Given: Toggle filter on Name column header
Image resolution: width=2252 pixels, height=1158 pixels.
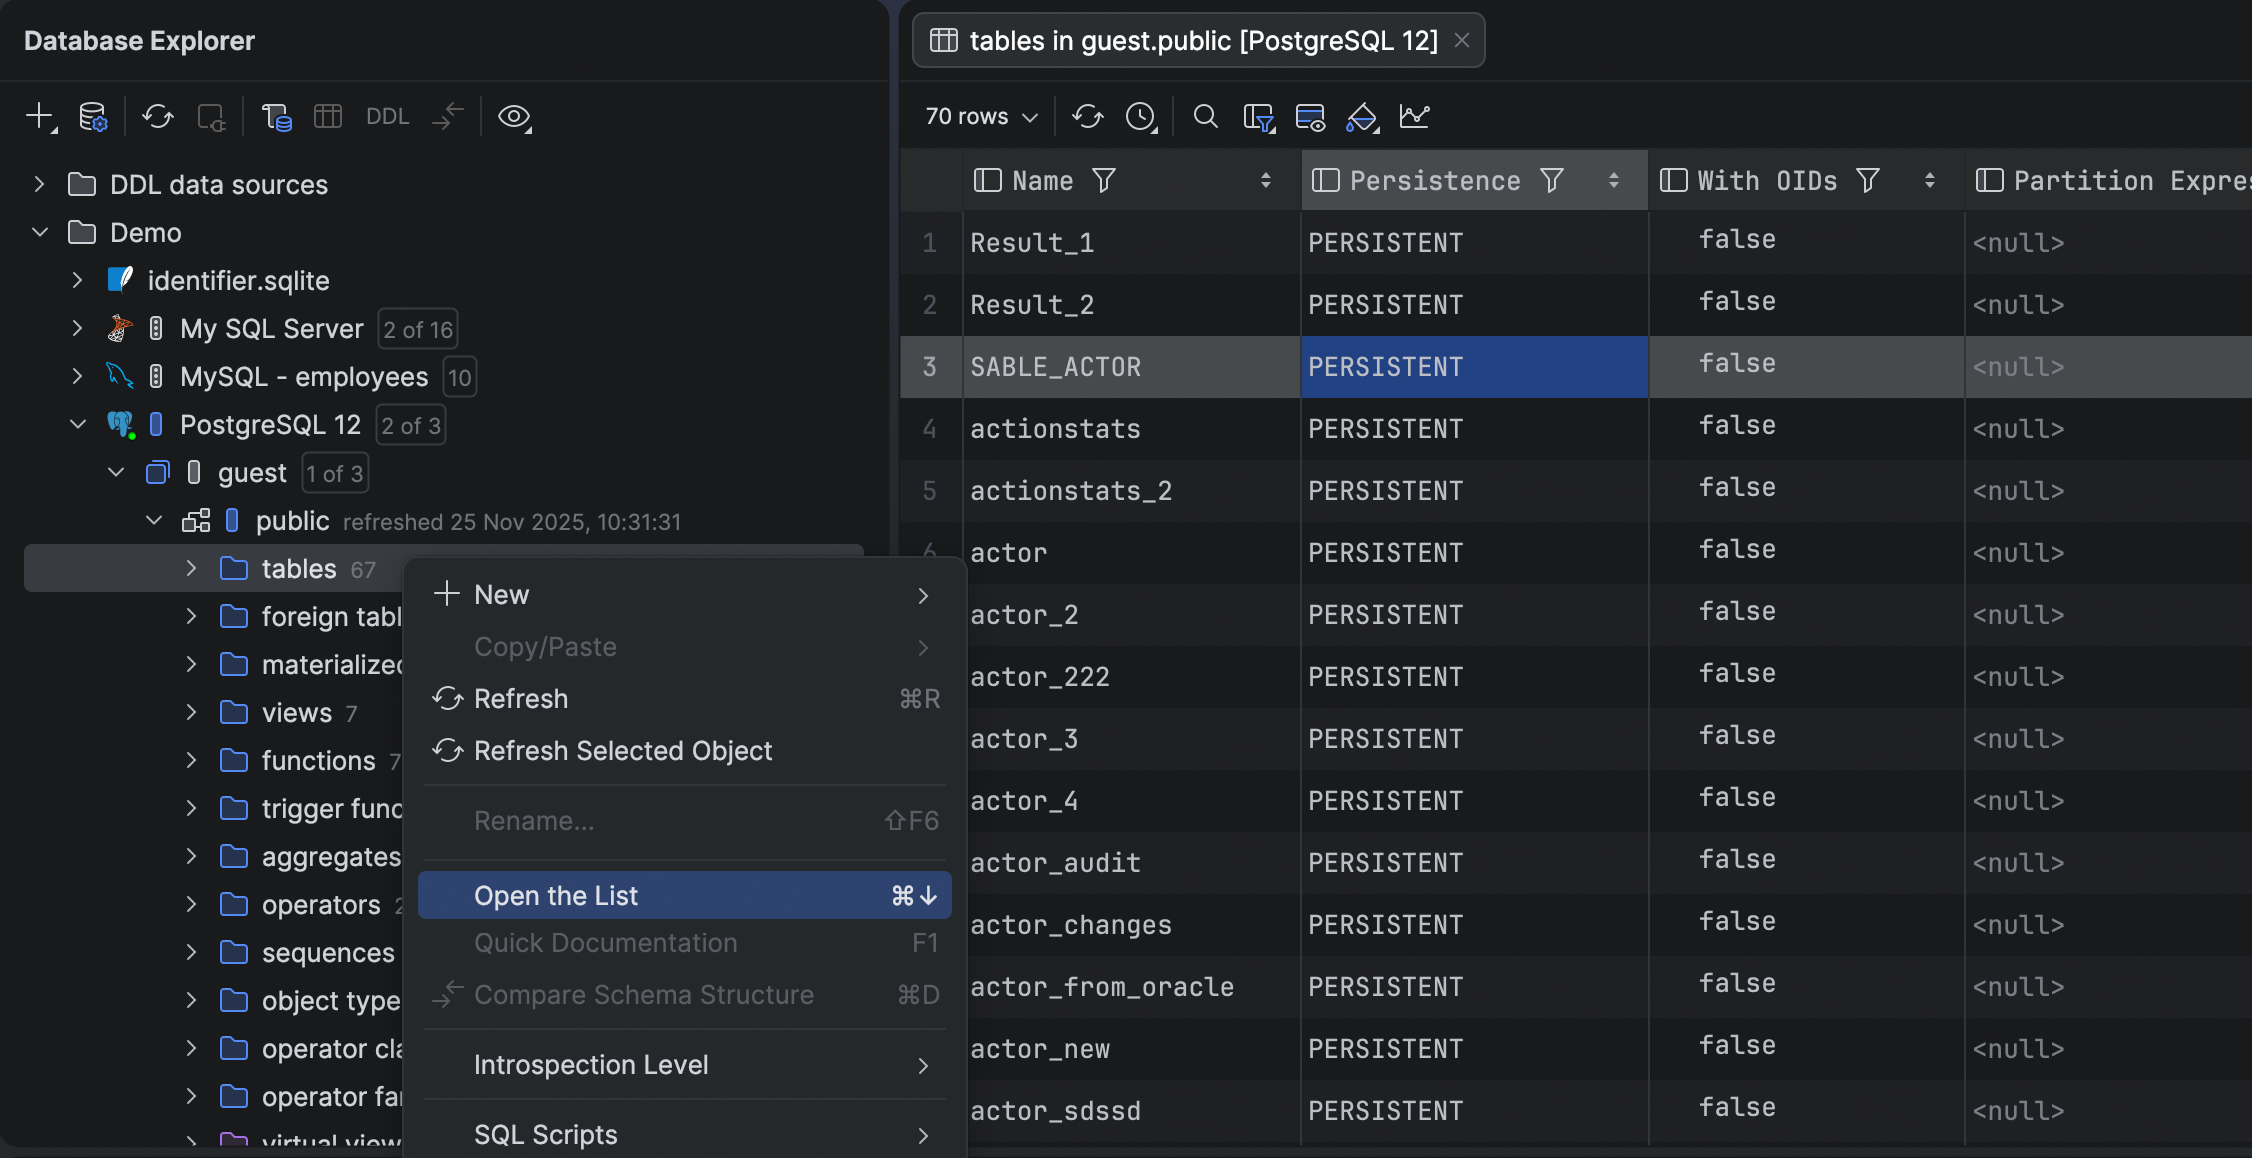Looking at the screenshot, I should [1104, 180].
